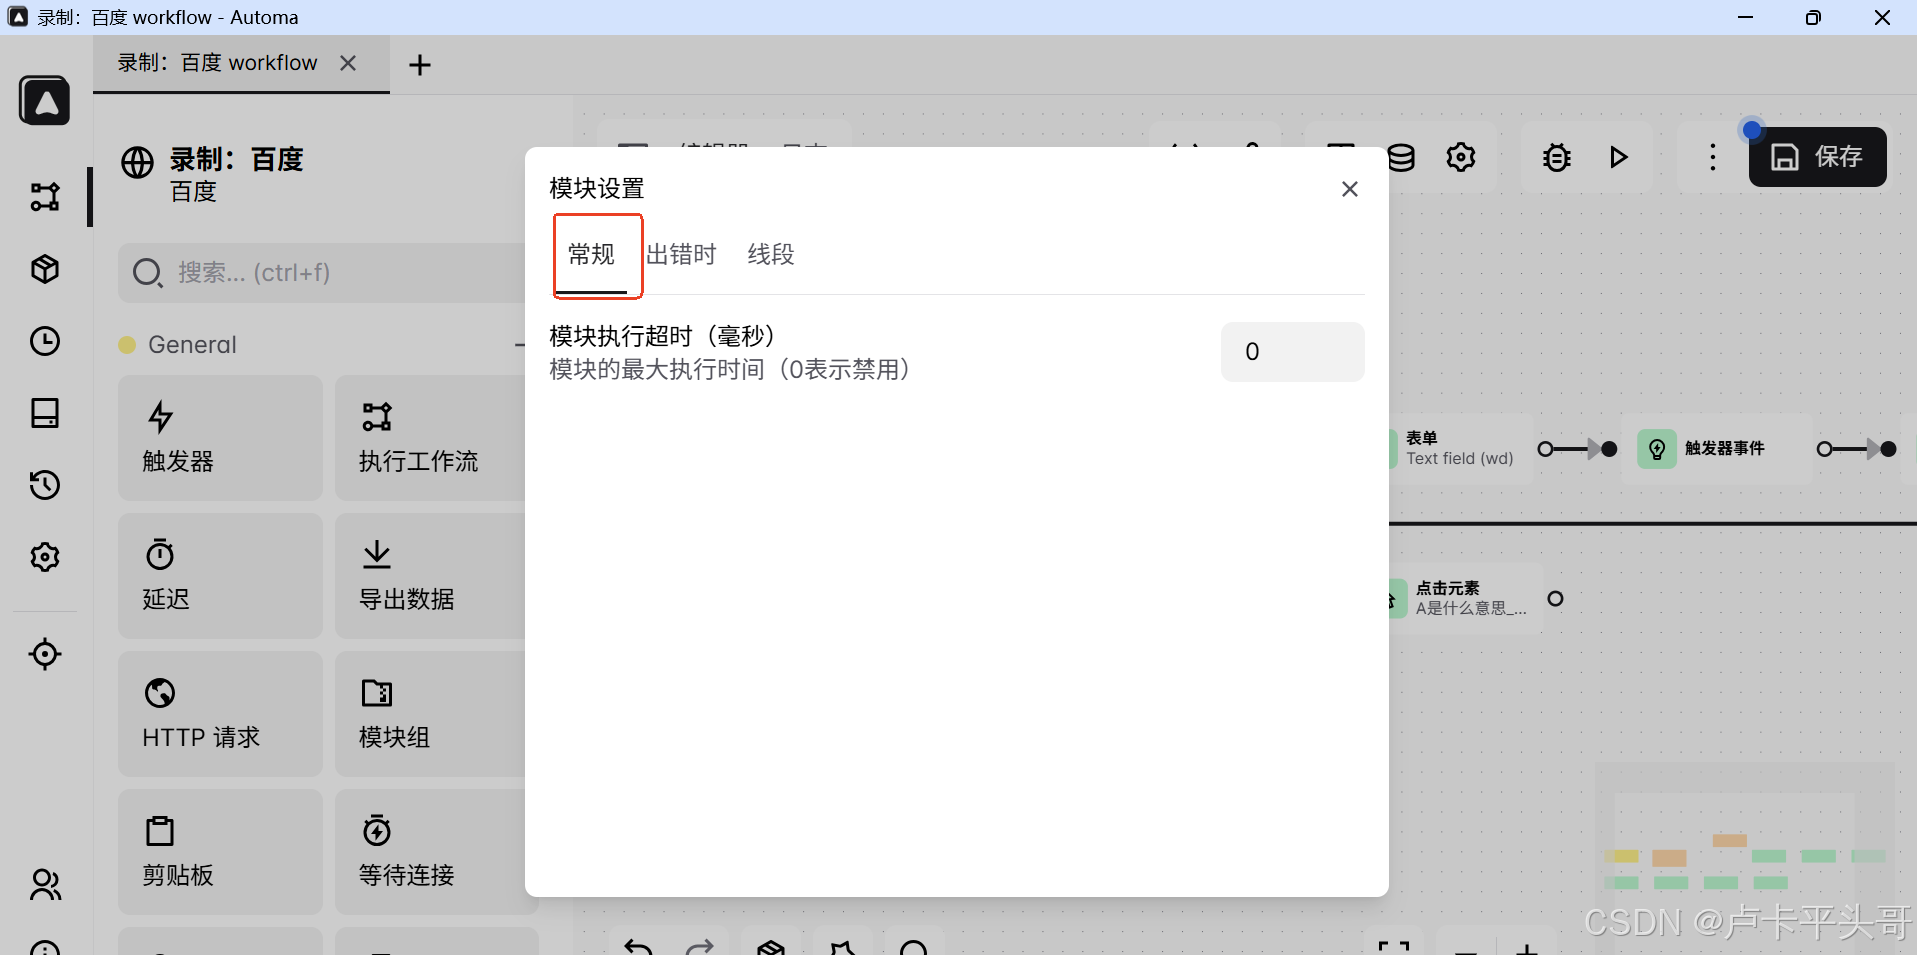Screen dimensions: 1917x955
Task: Open the workflow table database icon
Action: (x=1401, y=157)
